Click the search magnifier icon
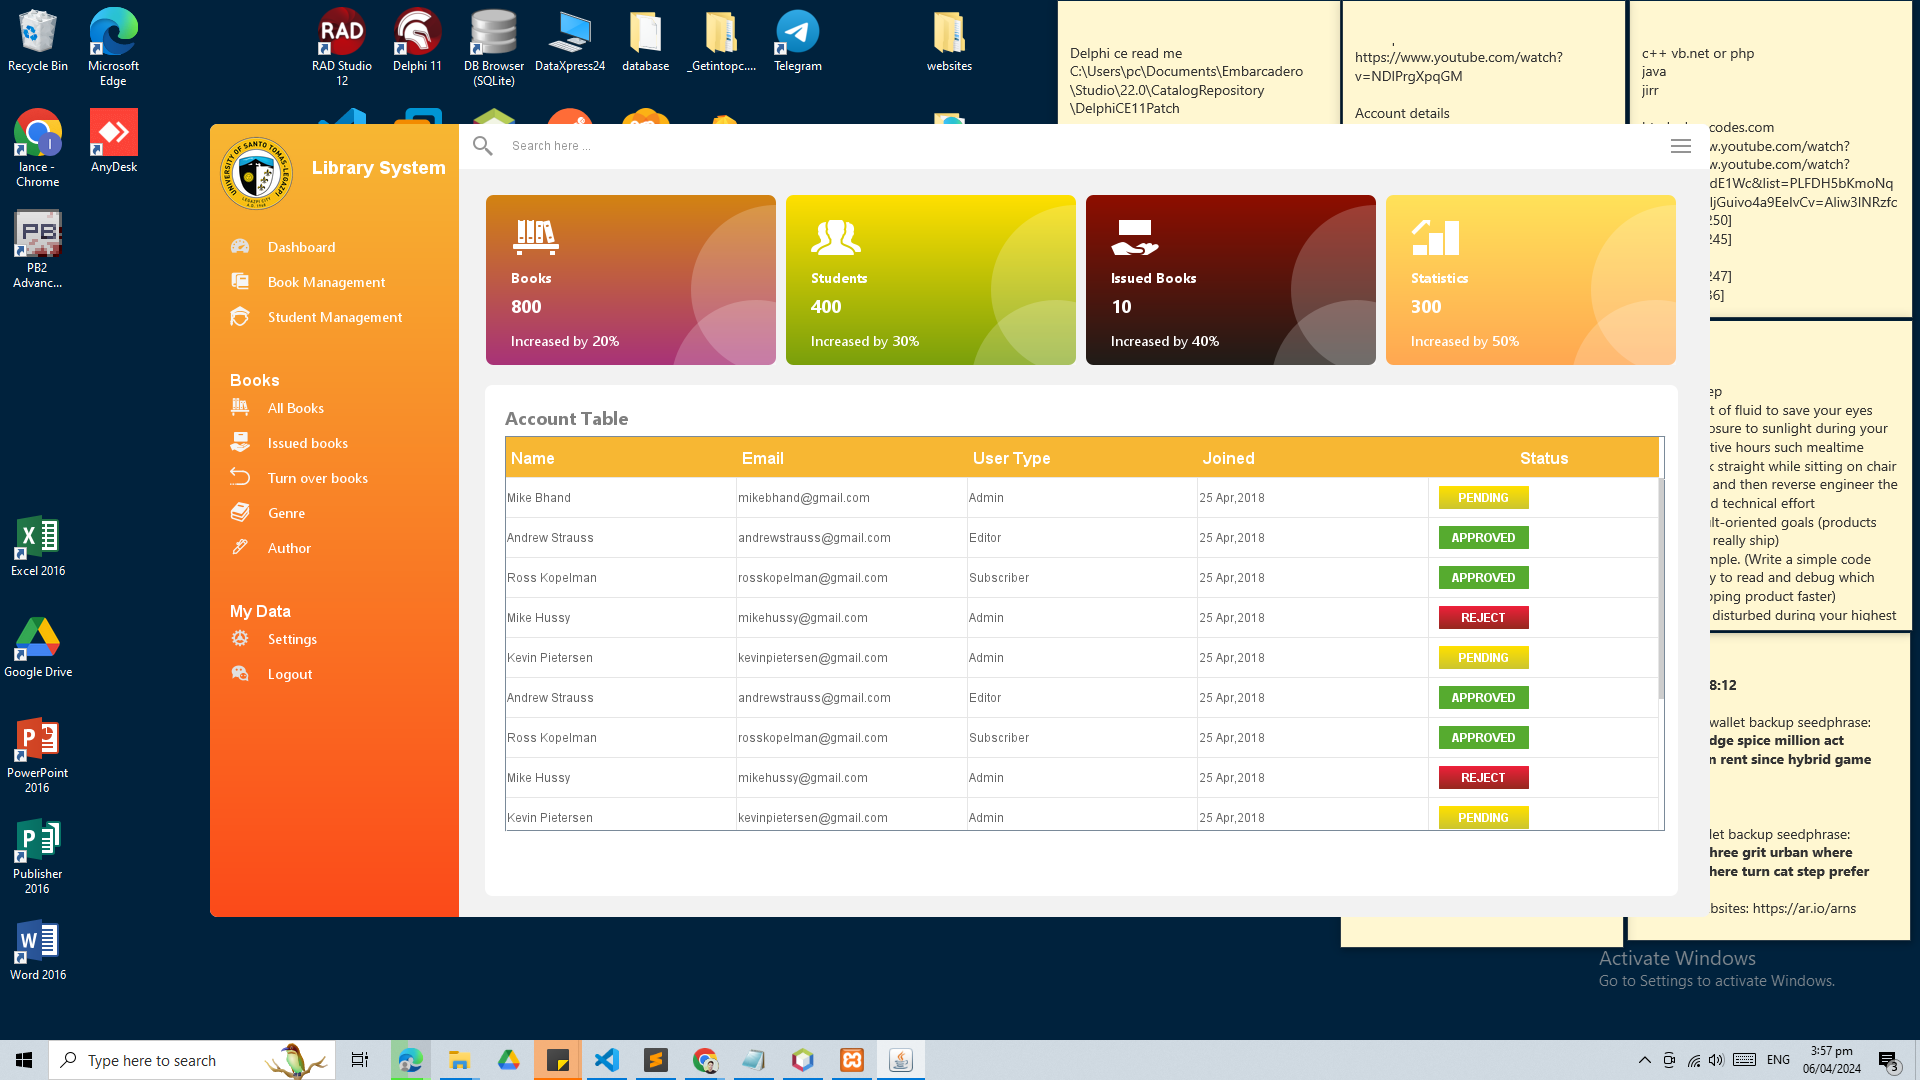 pos(482,146)
